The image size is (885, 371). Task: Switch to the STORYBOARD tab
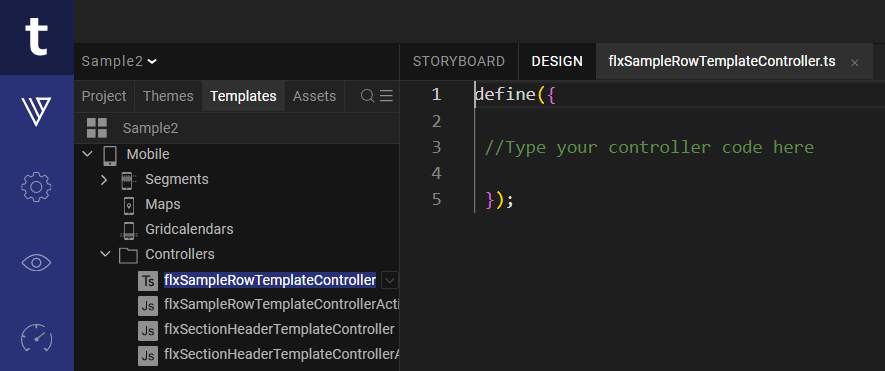[459, 62]
